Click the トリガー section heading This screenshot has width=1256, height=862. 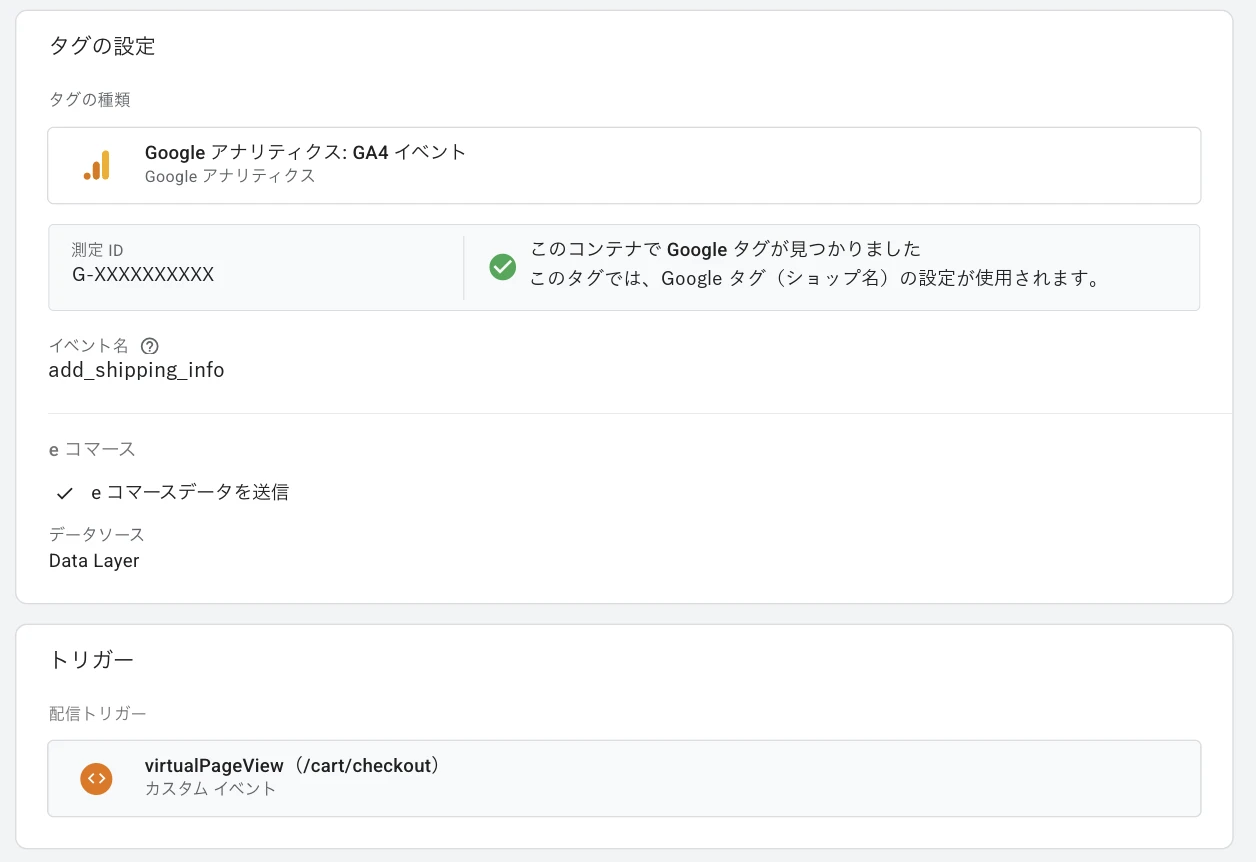[91, 660]
